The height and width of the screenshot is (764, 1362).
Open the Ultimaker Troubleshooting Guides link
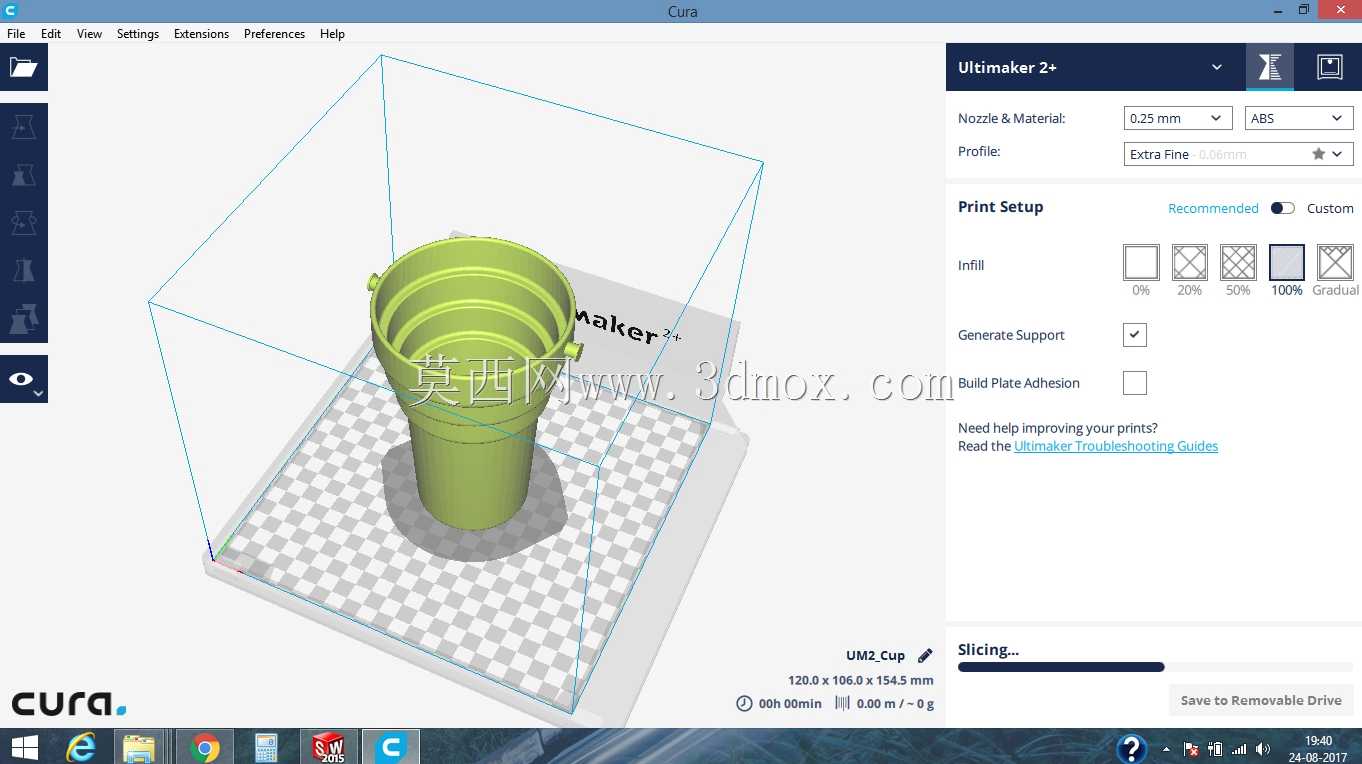[1116, 446]
